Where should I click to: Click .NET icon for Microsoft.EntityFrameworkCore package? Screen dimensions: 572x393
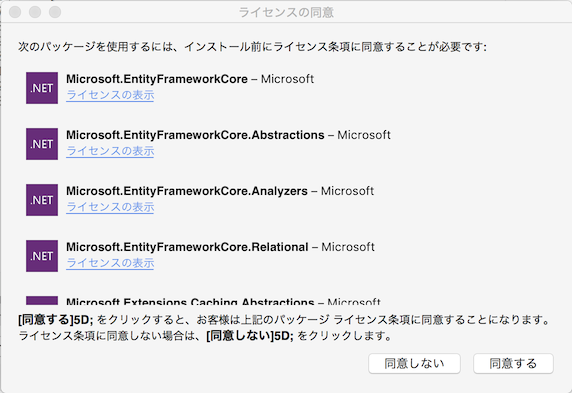(42, 88)
